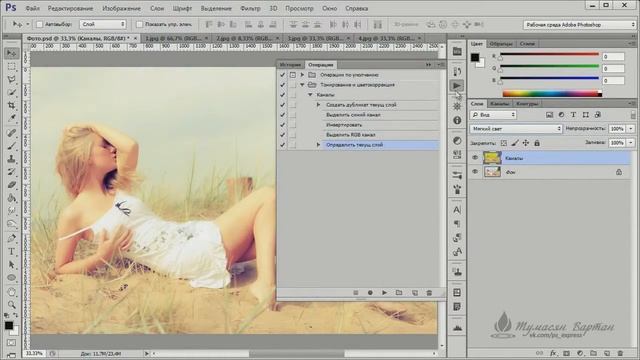Create a new action set folder icon
The height and width of the screenshot is (360, 640).
coord(399,293)
